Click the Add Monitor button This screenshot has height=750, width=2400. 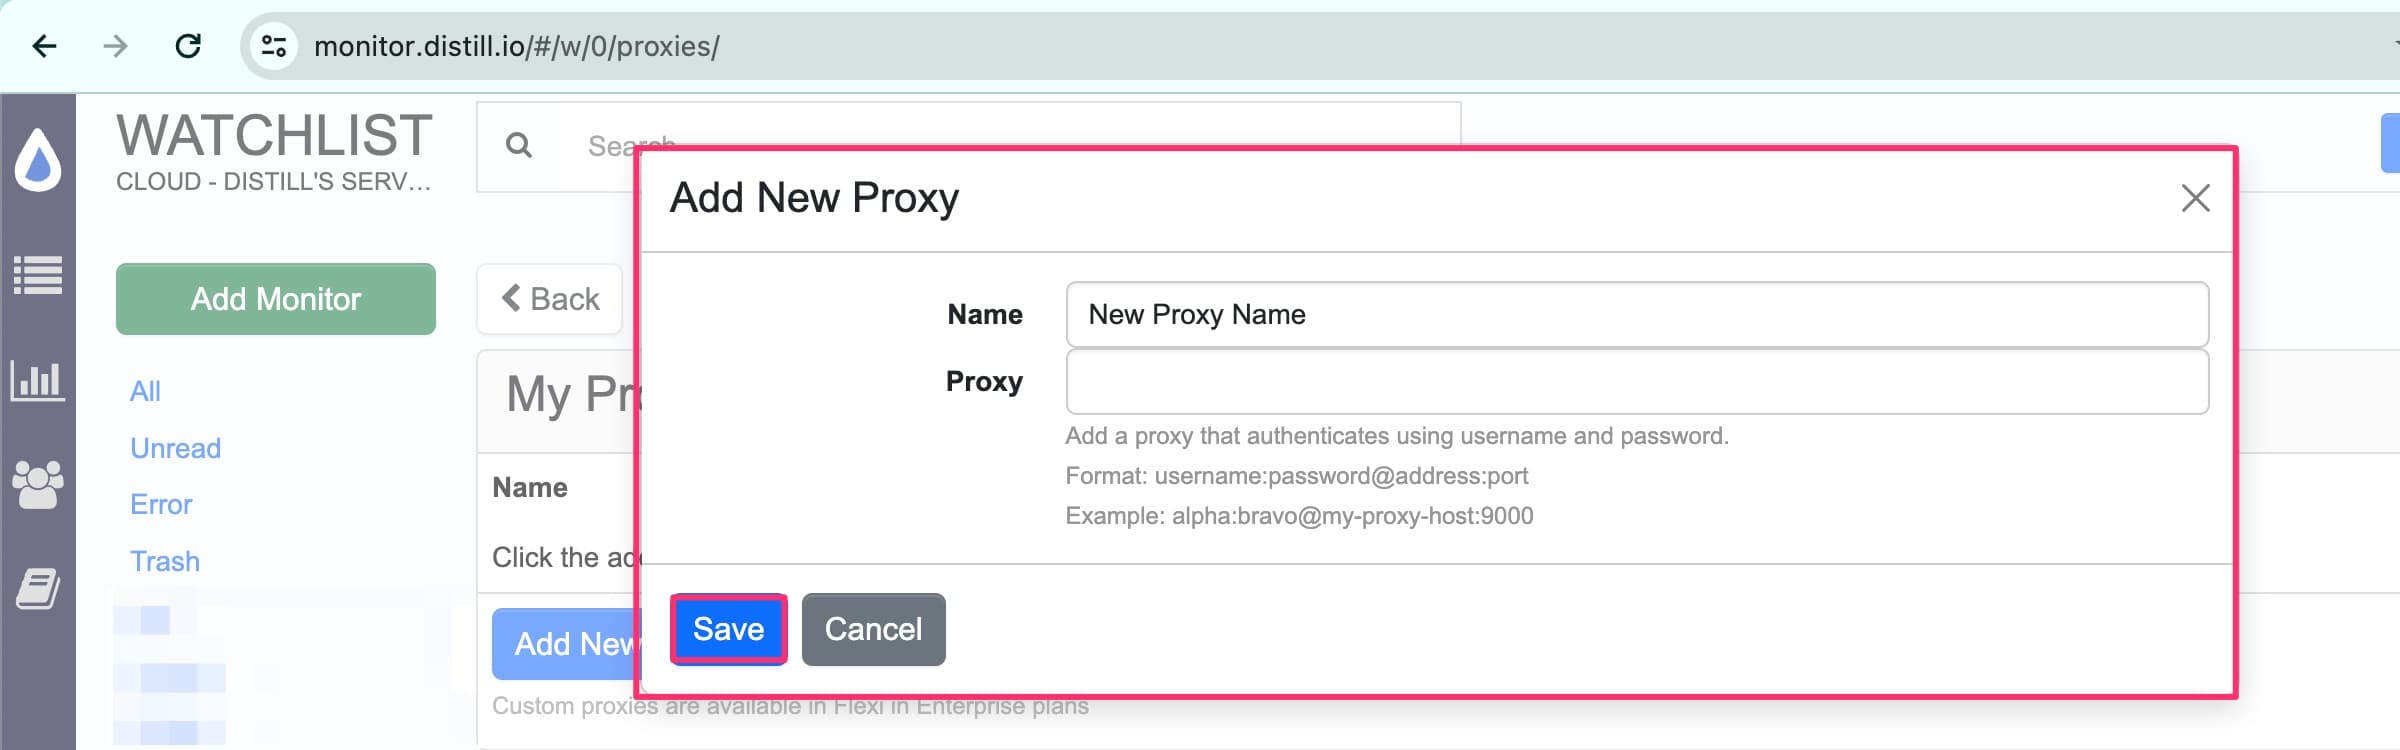(x=275, y=299)
